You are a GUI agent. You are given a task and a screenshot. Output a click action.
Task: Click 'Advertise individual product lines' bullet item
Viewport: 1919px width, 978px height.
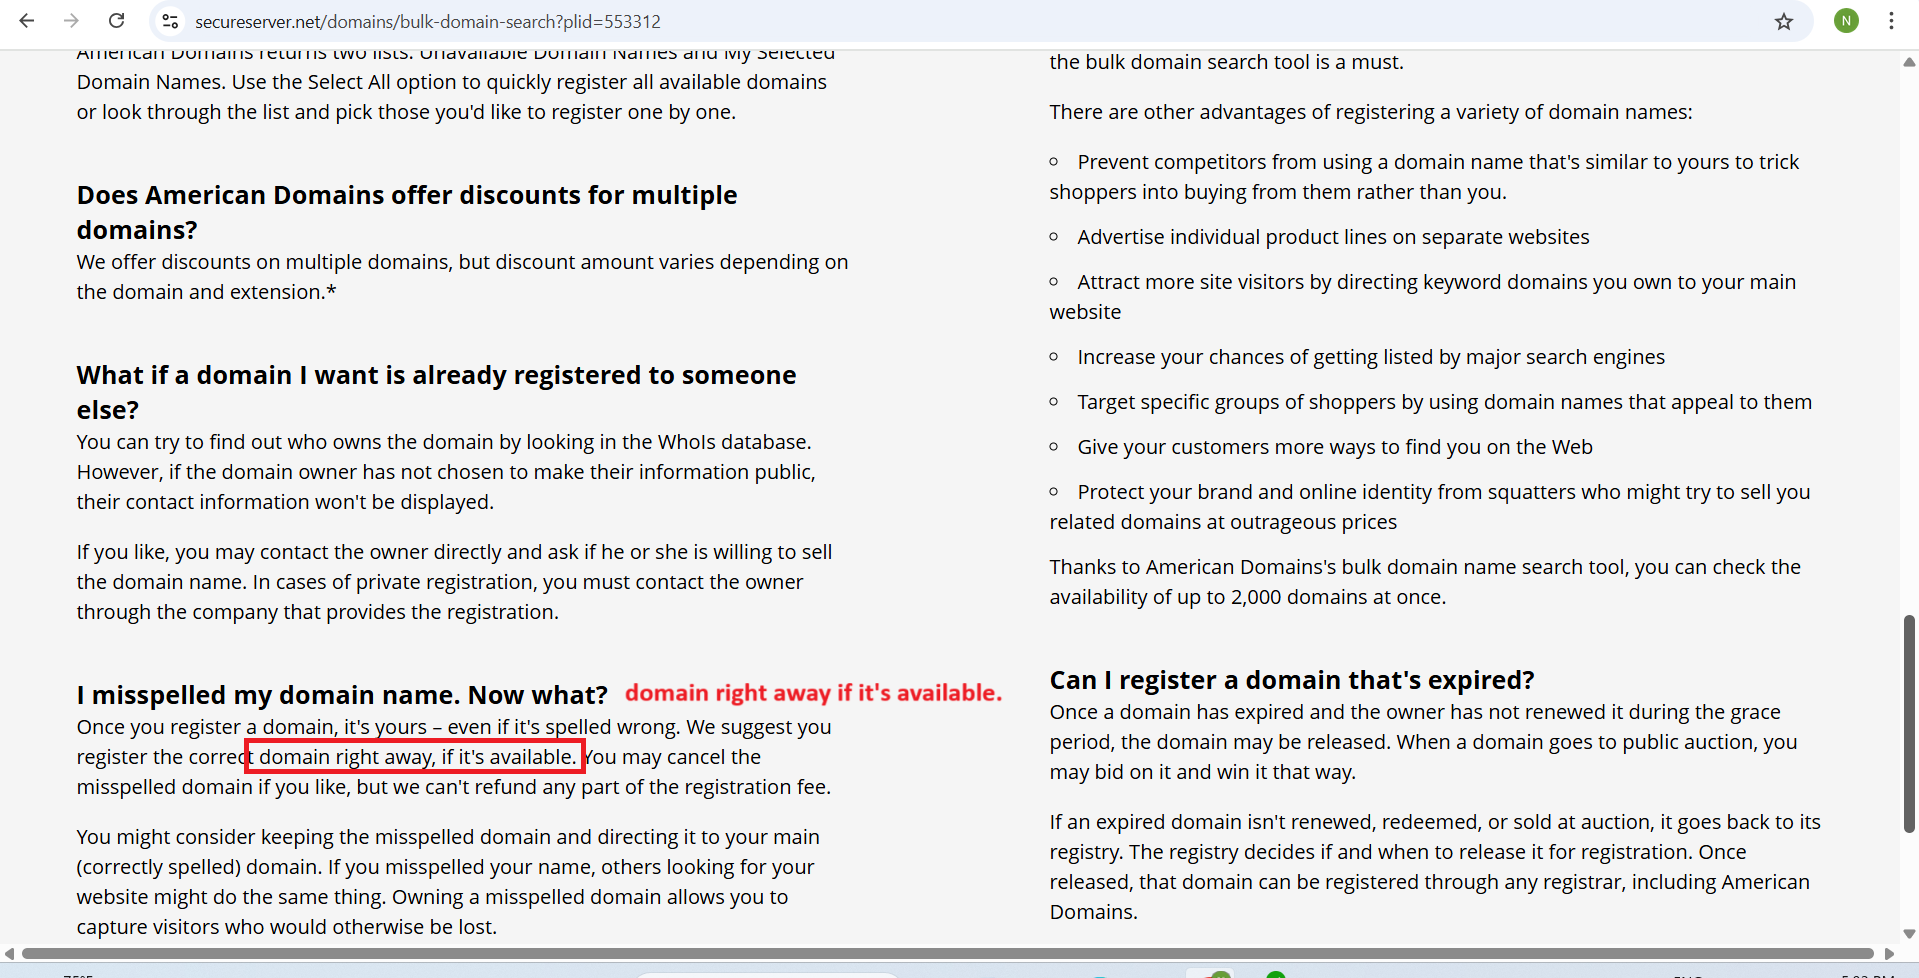[1332, 237]
